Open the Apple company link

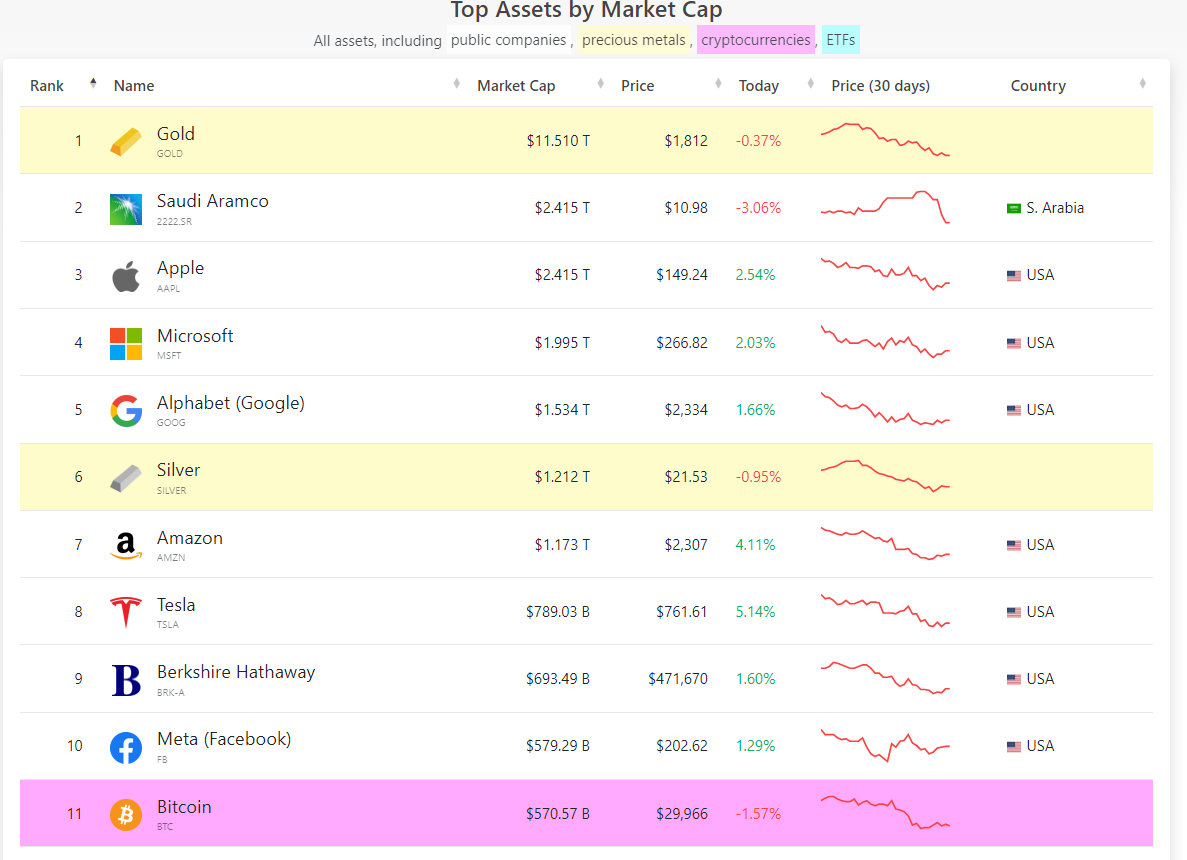[180, 269]
